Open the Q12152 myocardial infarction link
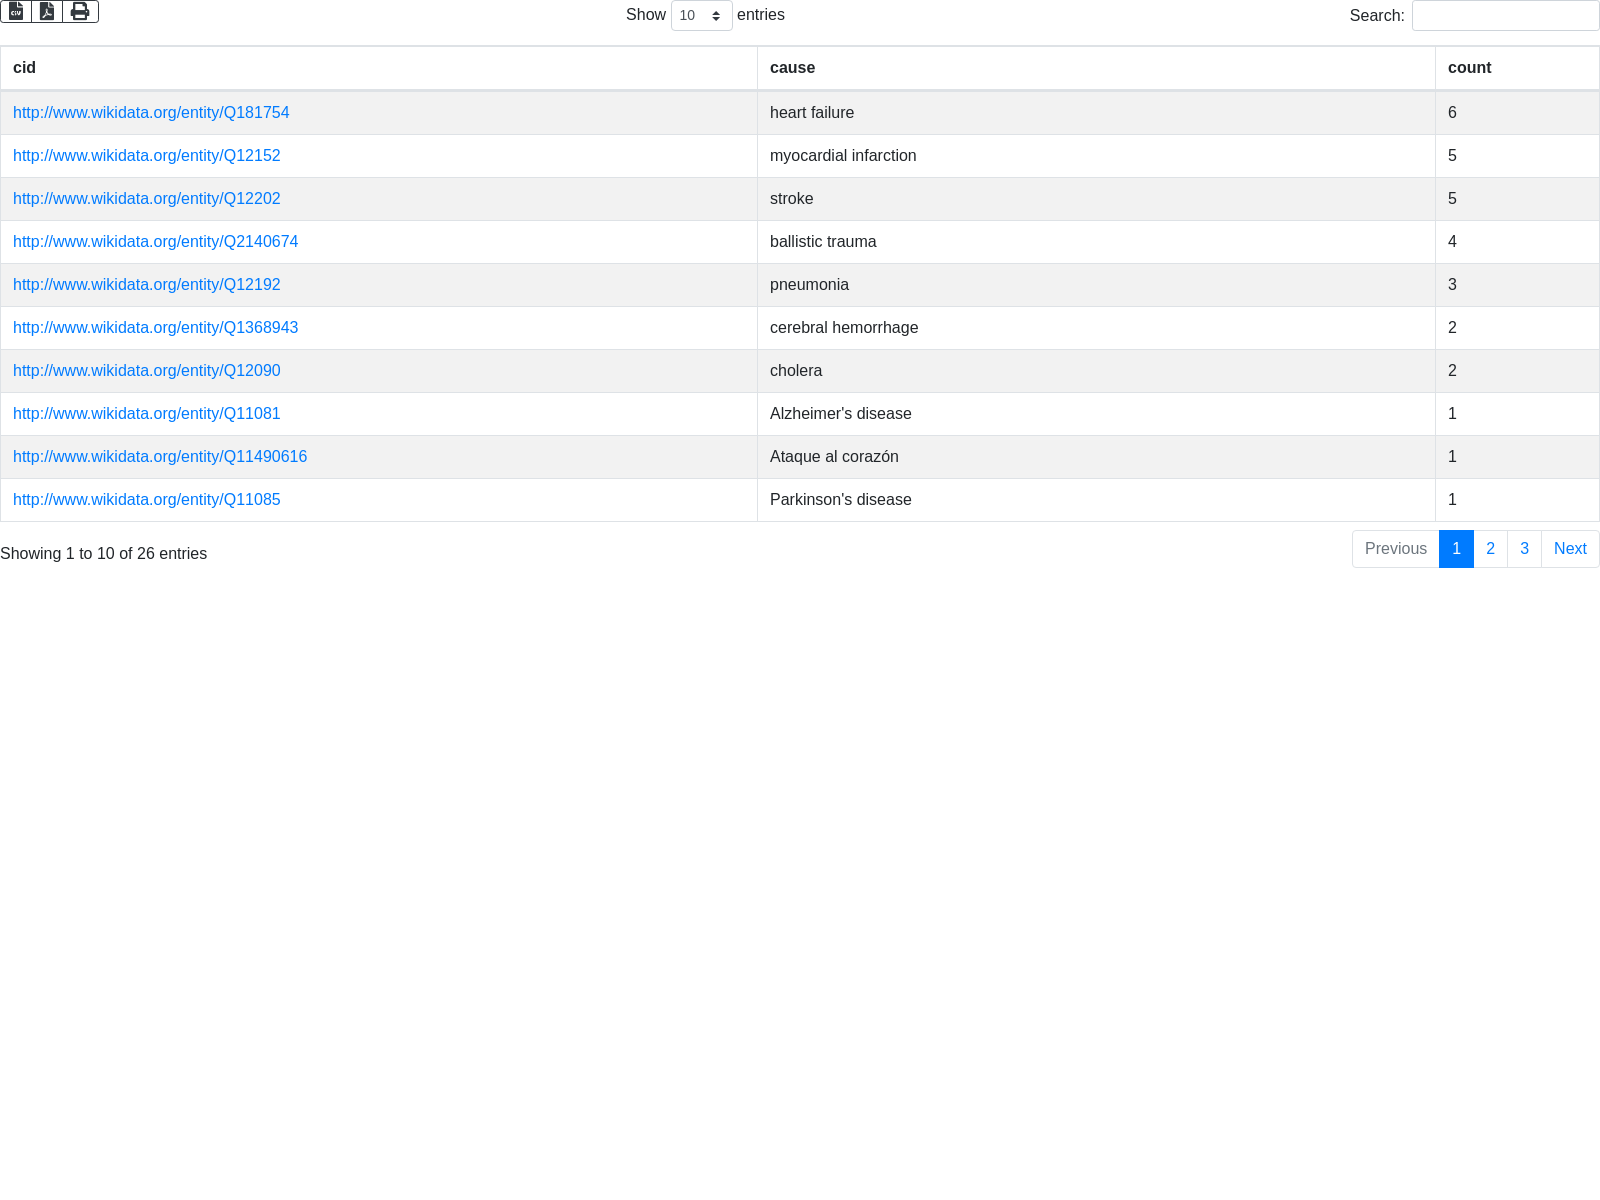 pyautogui.click(x=147, y=156)
